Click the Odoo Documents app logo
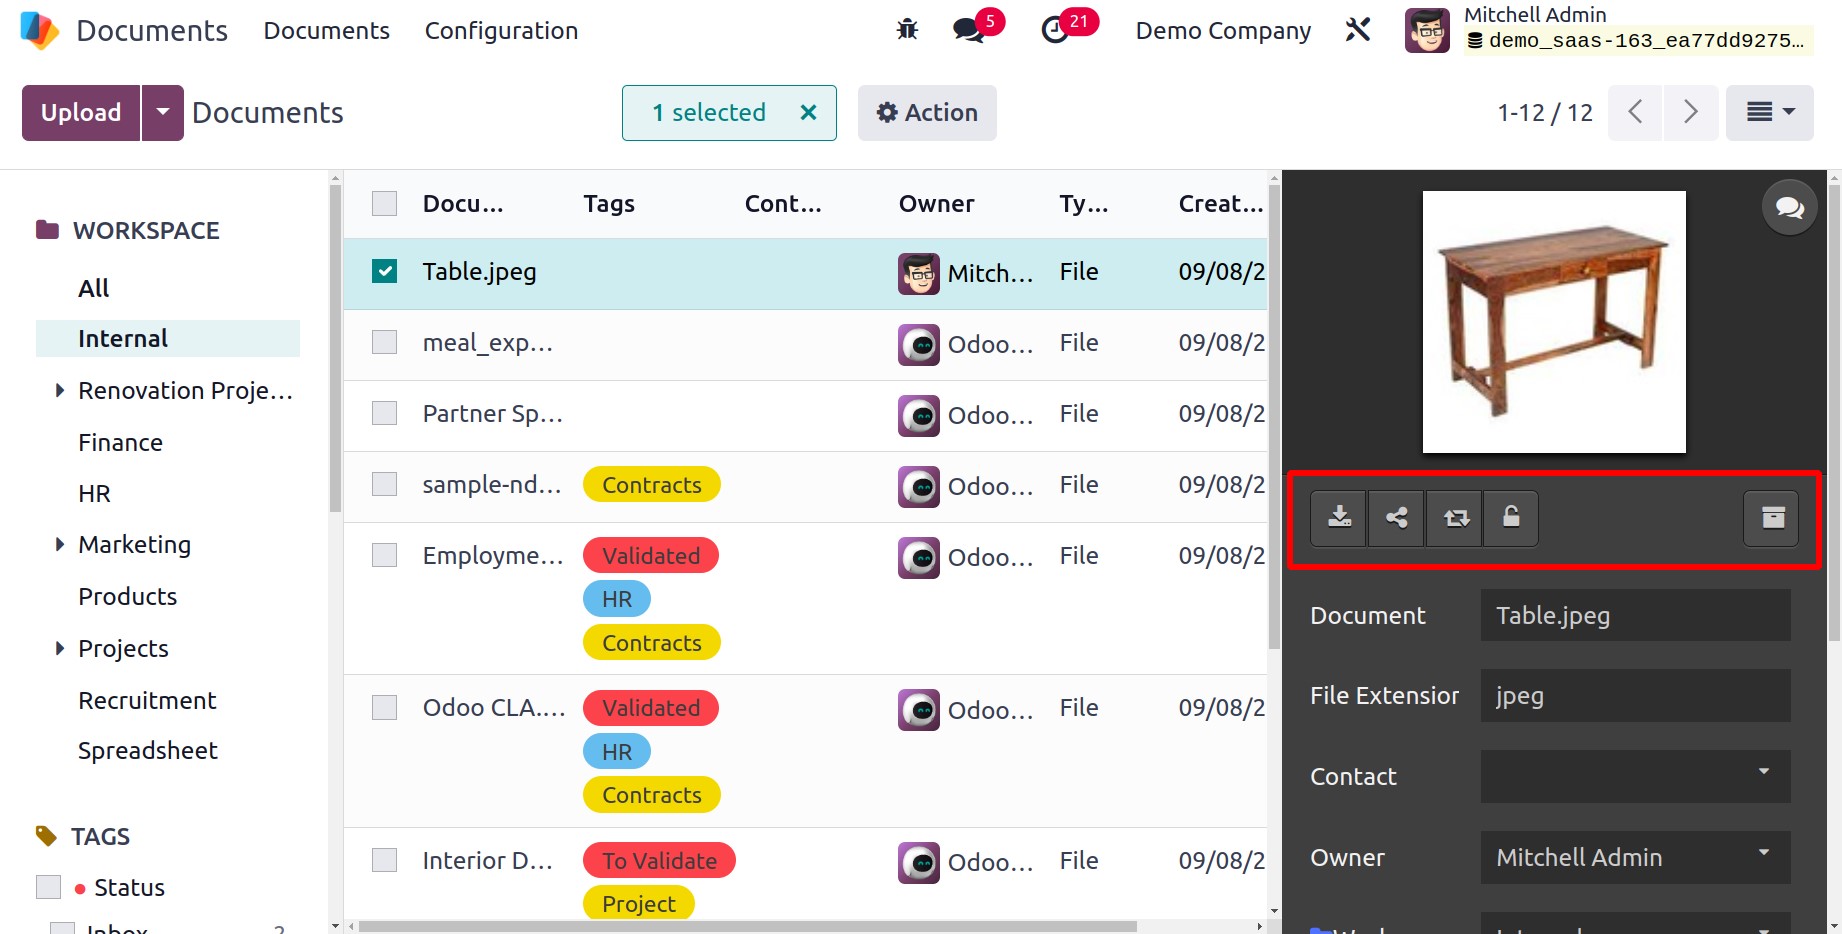This screenshot has height=934, width=1842. tap(39, 31)
